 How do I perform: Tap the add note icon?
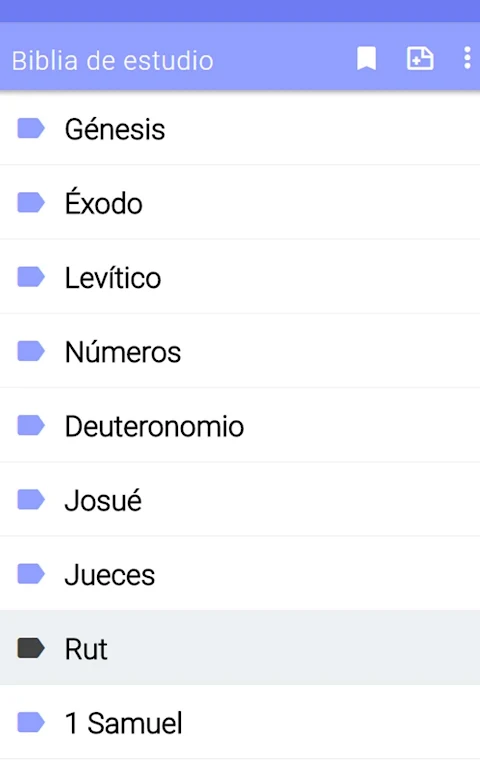point(420,59)
